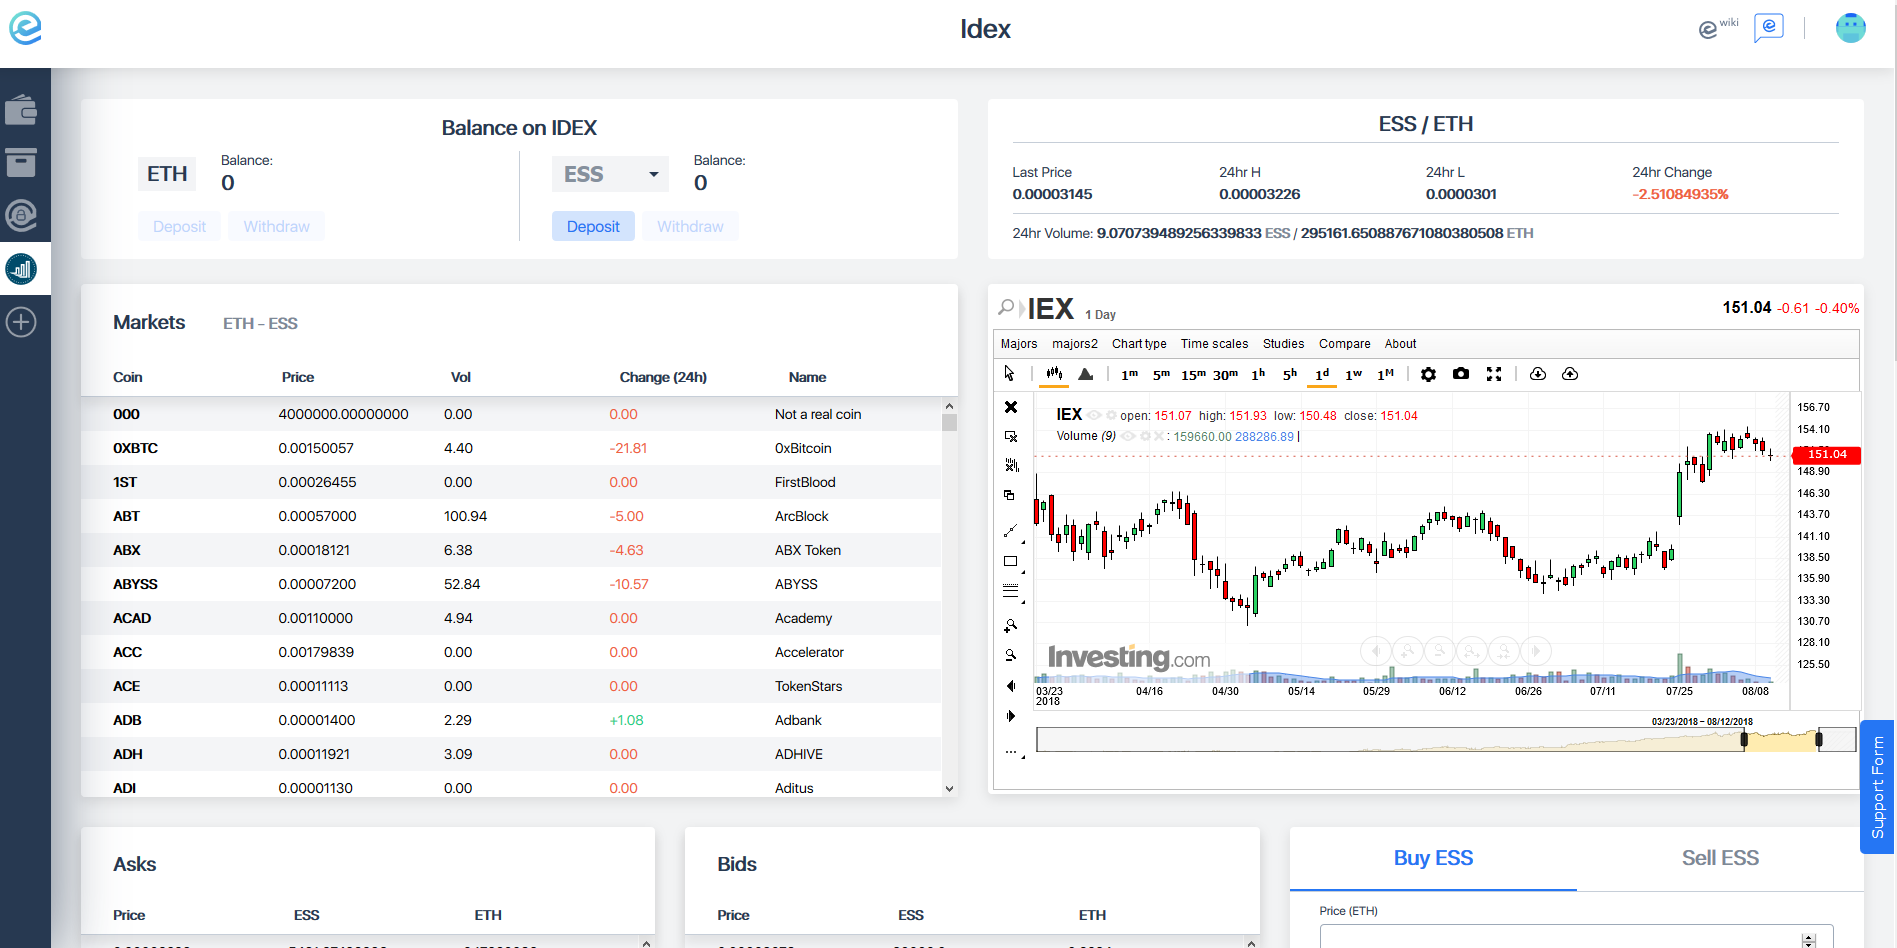
Task: Click the Markets list scroll down arrow
Action: click(949, 788)
